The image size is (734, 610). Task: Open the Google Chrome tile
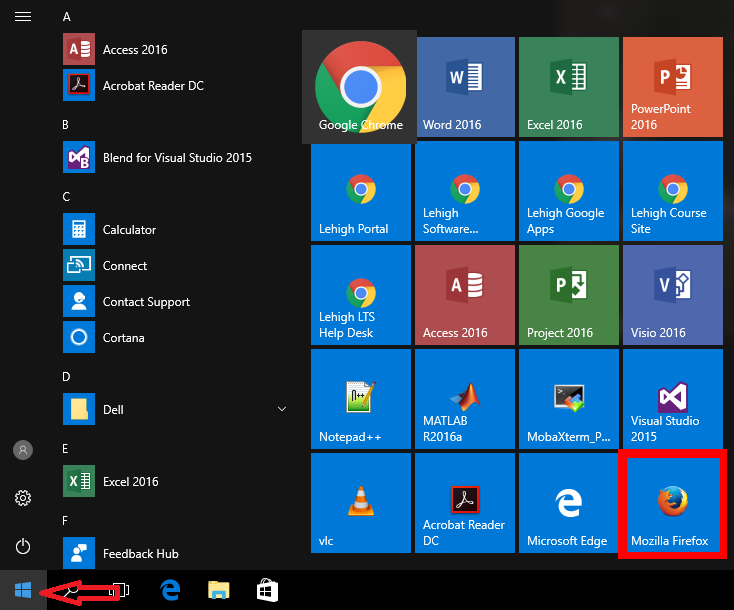click(360, 87)
